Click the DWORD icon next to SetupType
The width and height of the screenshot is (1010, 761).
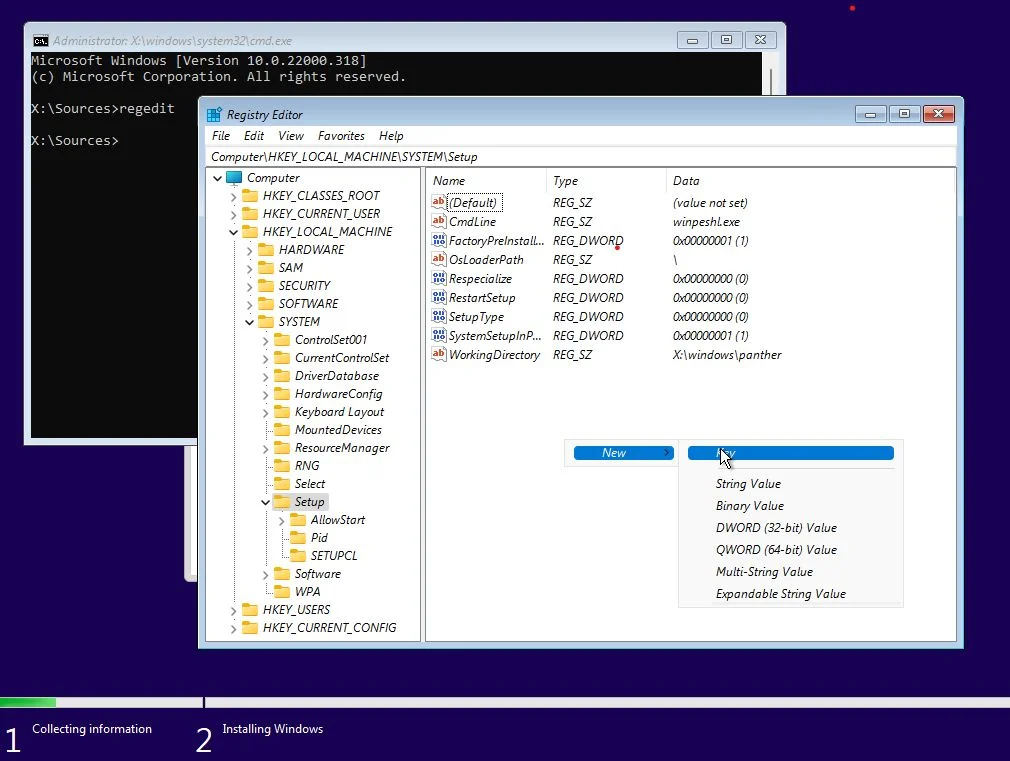pos(439,316)
